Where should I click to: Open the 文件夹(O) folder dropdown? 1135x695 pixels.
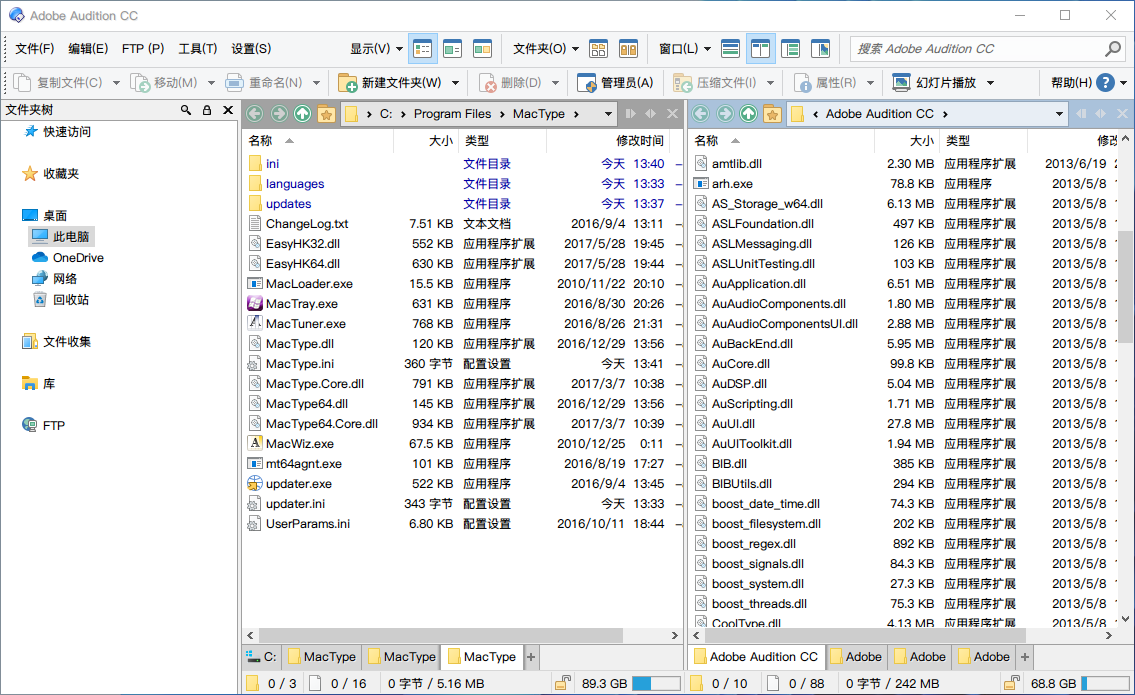[x=546, y=49]
